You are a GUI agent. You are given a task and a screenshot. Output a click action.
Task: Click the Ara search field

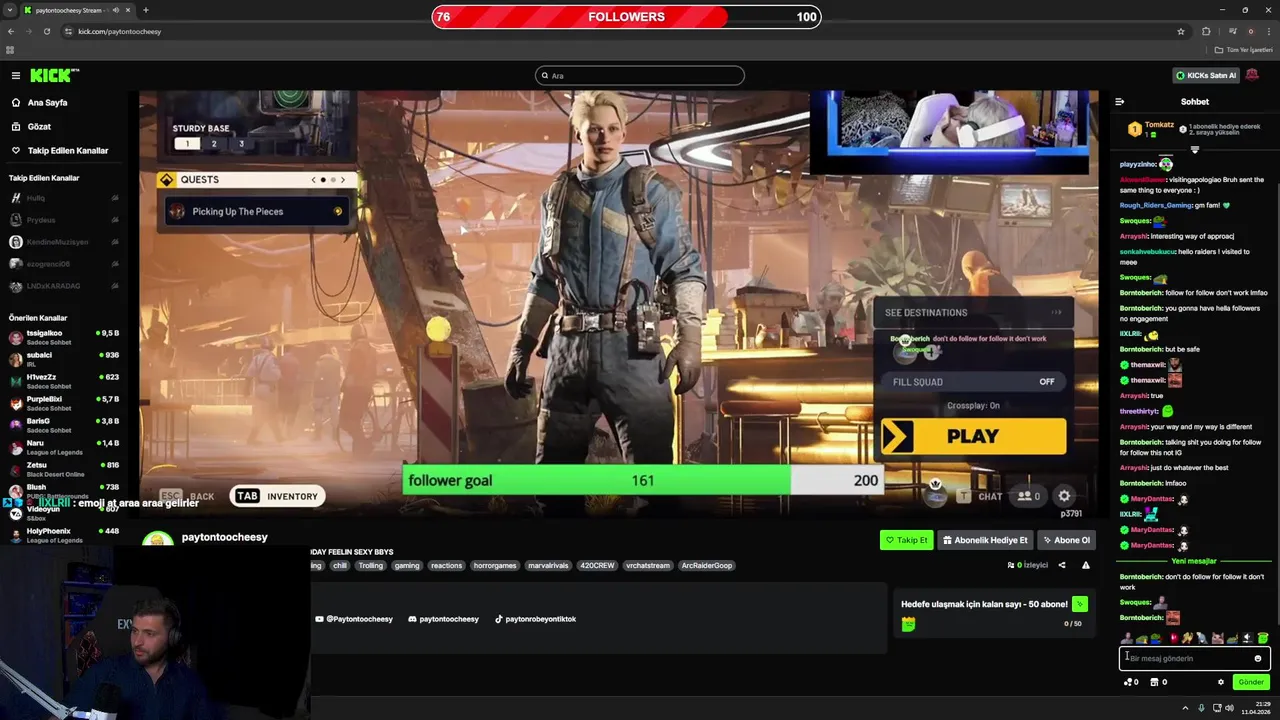(x=640, y=76)
